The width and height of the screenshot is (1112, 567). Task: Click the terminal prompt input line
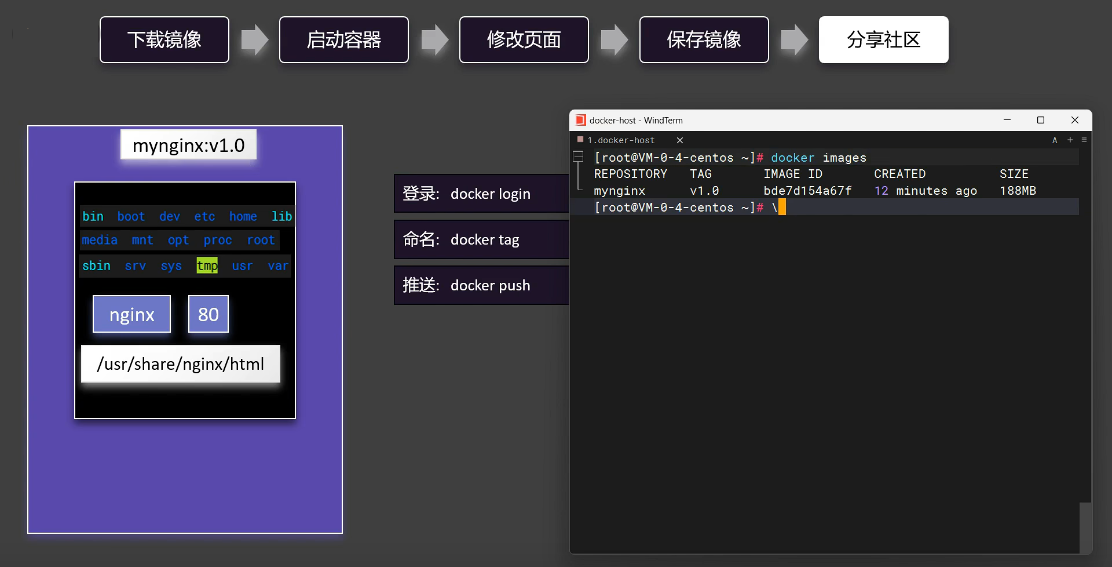coord(900,207)
